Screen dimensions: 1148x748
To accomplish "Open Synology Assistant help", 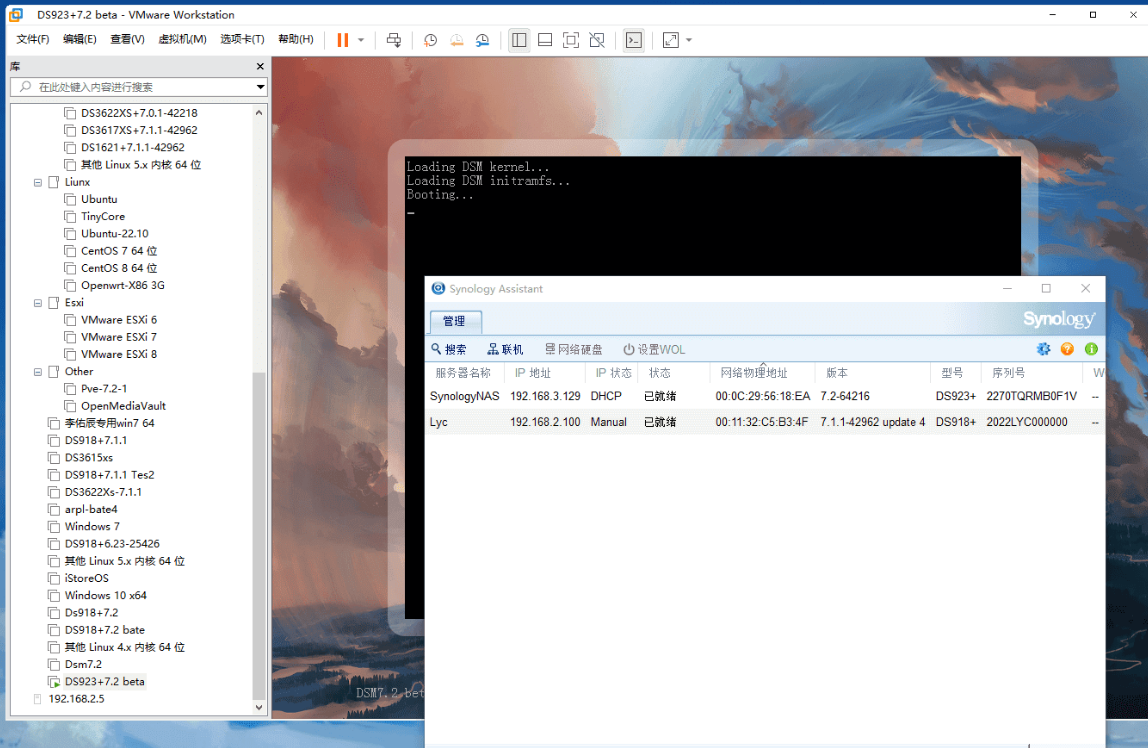I will click(x=1067, y=349).
